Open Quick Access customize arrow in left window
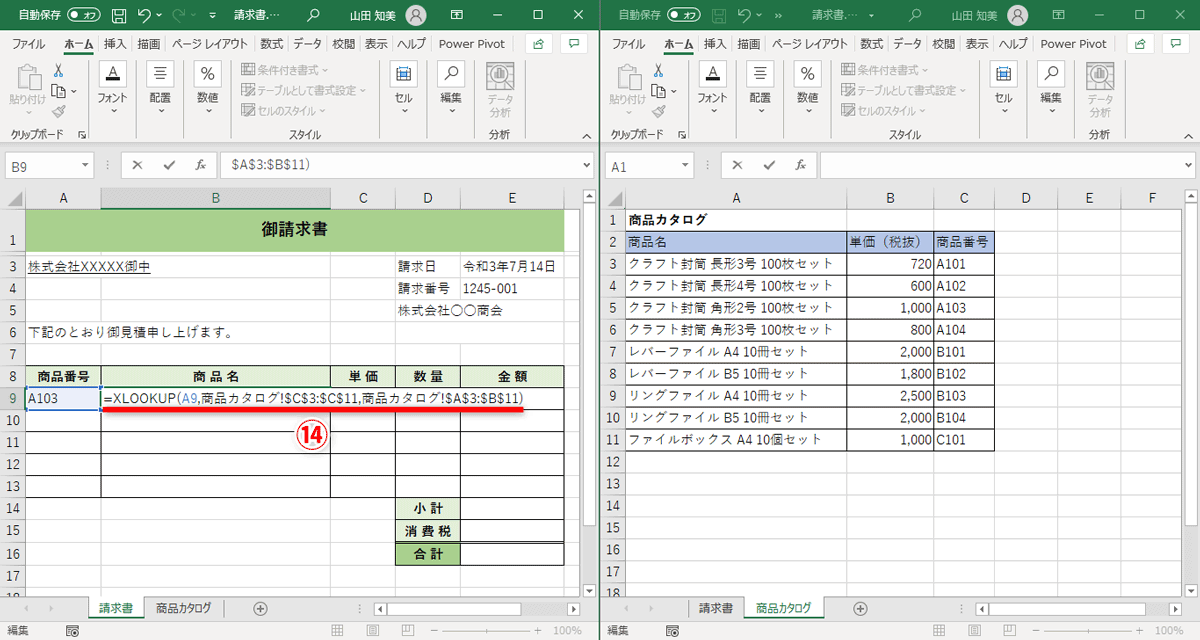This screenshot has width=1200, height=640. tap(212, 16)
